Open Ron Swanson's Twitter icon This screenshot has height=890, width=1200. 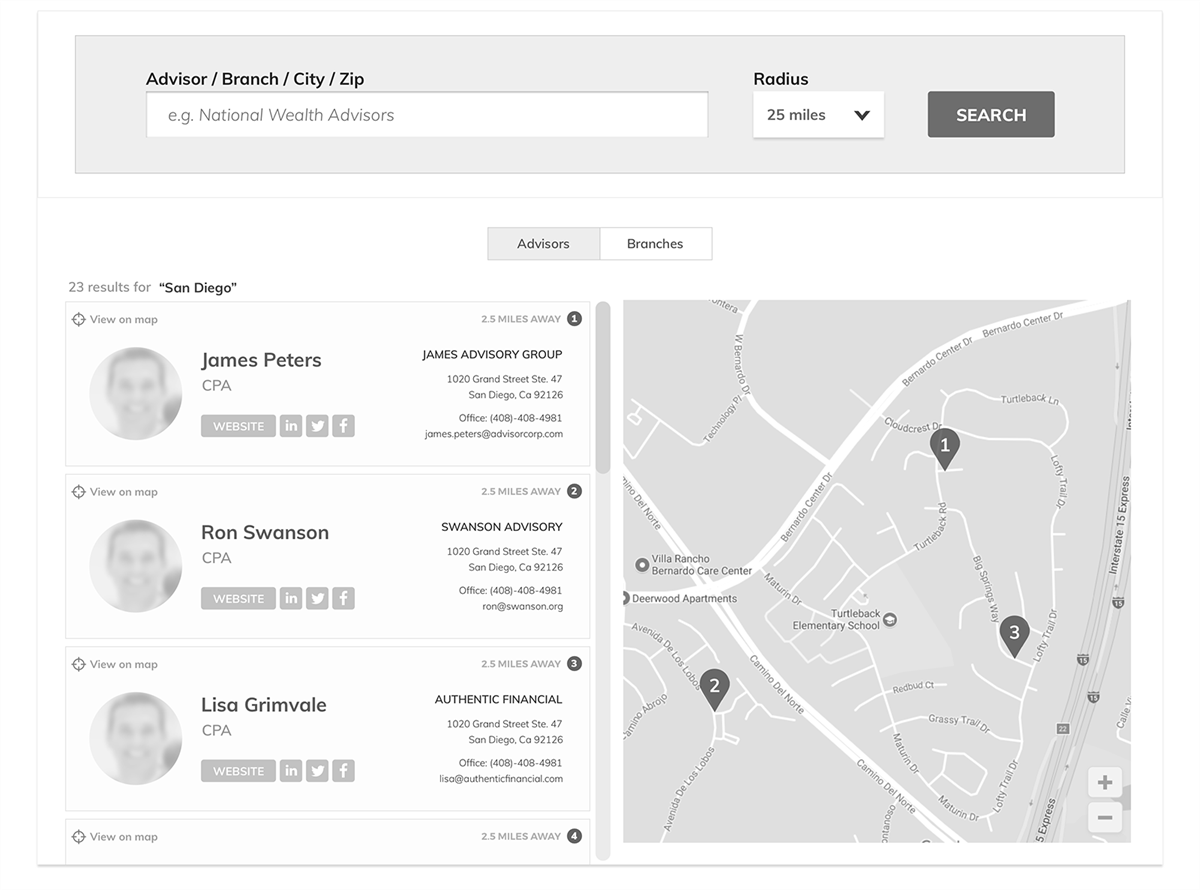coord(317,599)
